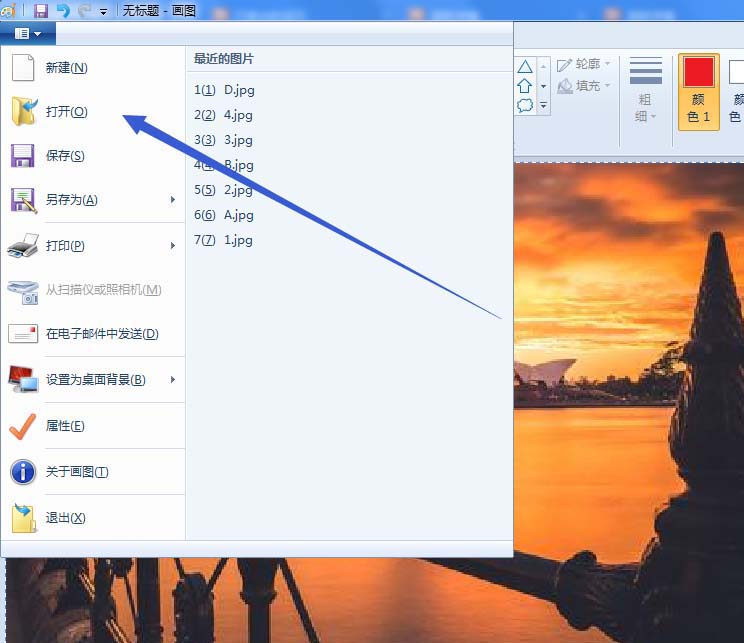Expand the Save As (另存为) submenu arrow
This screenshot has width=744, height=643.
(173, 200)
